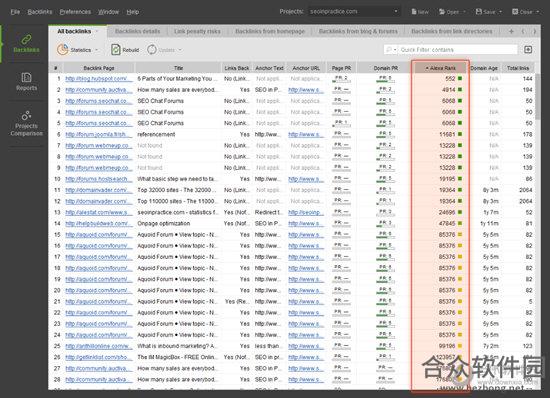Click the Statistics pie chart icon
This screenshot has width=550, height=398.
coord(62,49)
